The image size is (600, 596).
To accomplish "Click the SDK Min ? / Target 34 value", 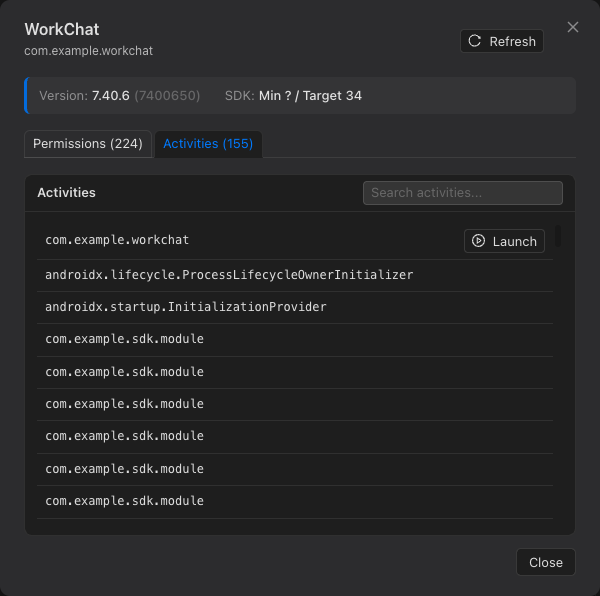I will (310, 96).
